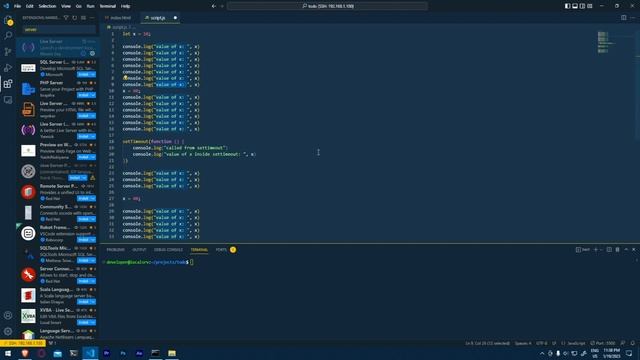Click the Spaces indentation status item
The image size is (640, 360).
point(523,343)
